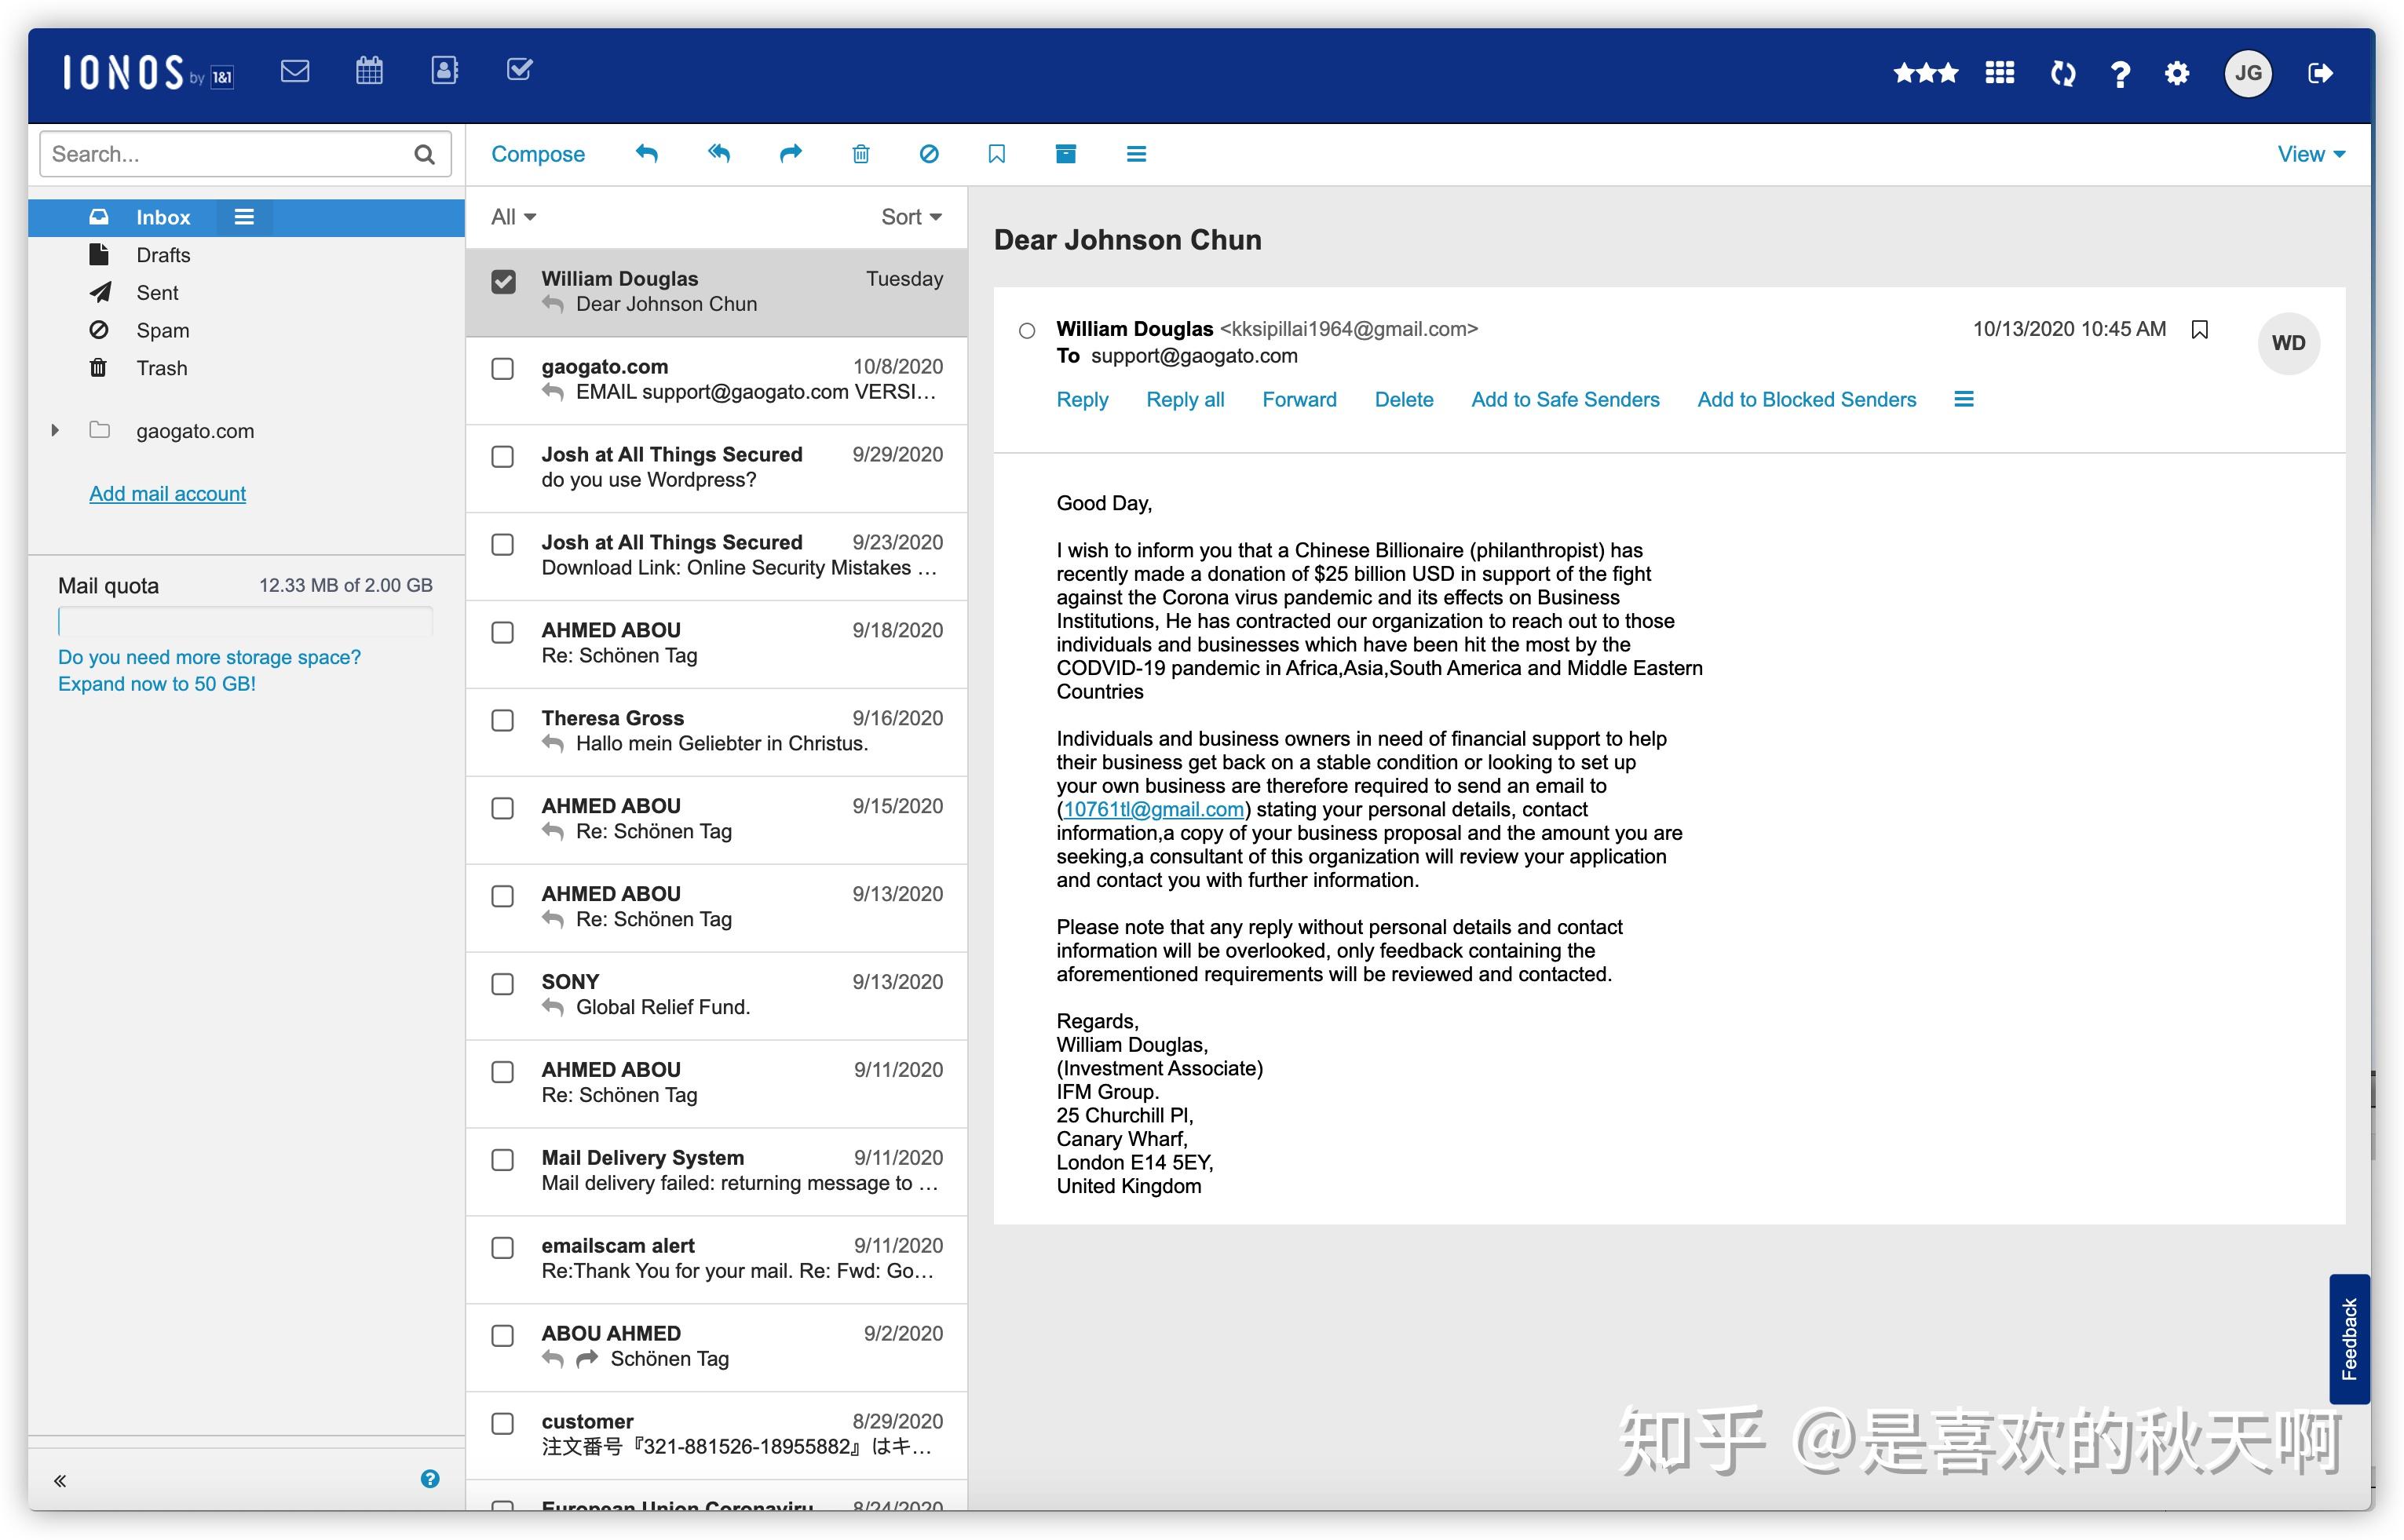Open the calendar app icon

[369, 71]
